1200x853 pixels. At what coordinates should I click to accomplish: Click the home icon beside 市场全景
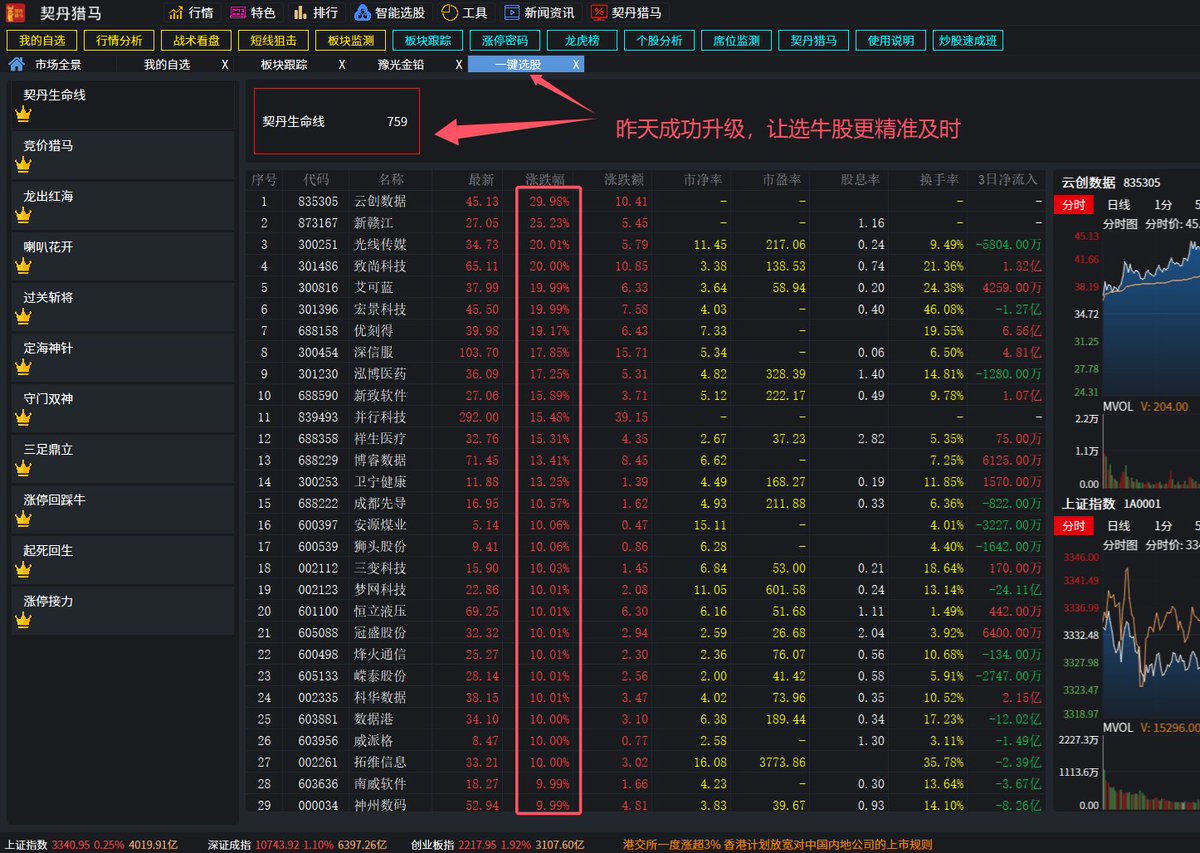17,64
